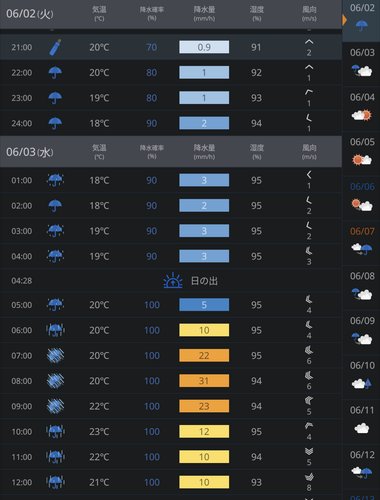This screenshot has height=500, width=380.
Task: Click the umbrella icon at 22:00
Action: (x=55, y=73)
